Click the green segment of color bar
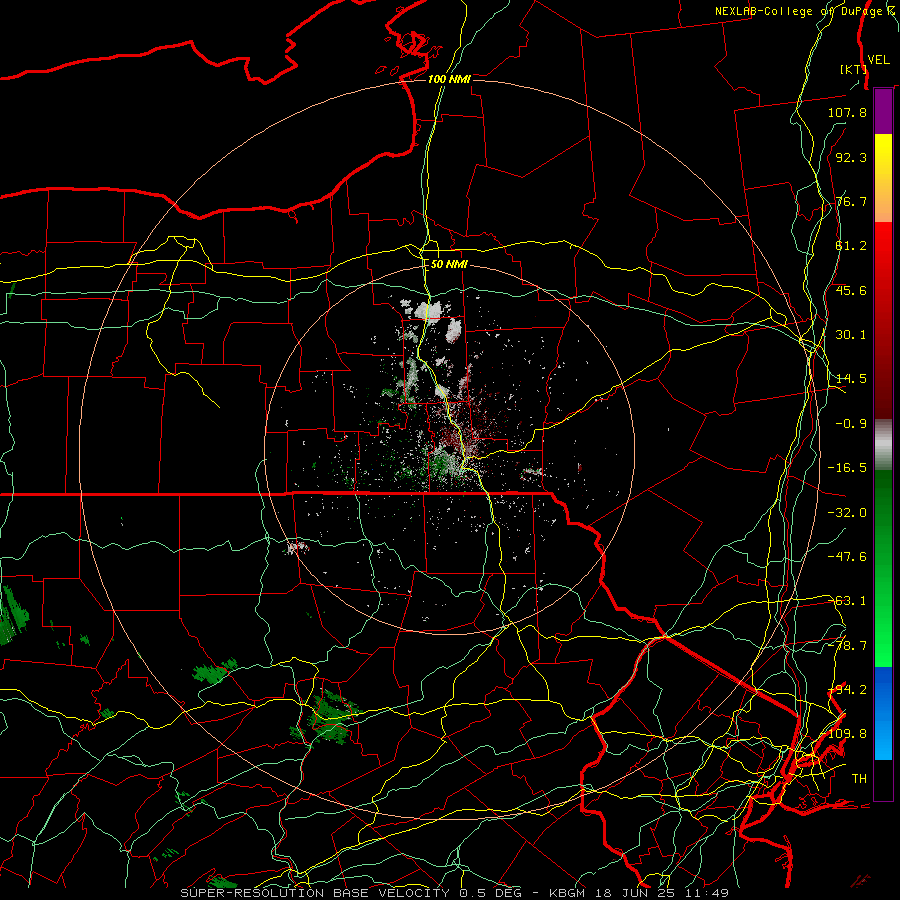 (x=883, y=568)
